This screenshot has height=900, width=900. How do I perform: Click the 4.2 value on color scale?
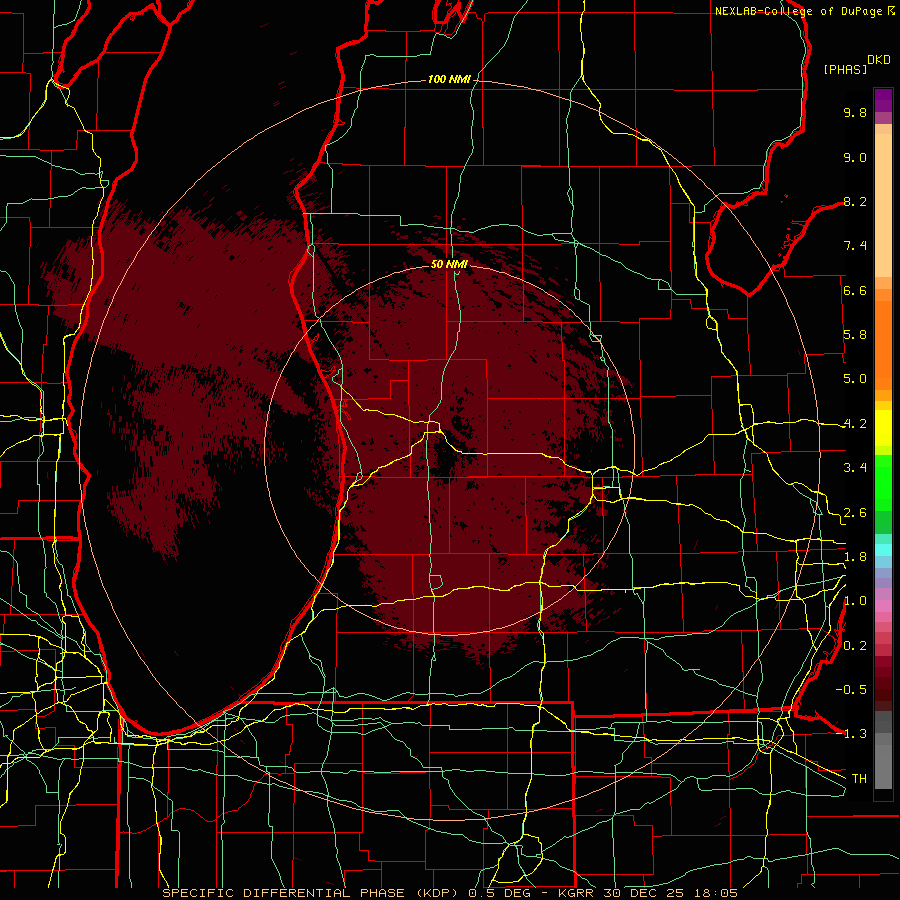(855, 424)
